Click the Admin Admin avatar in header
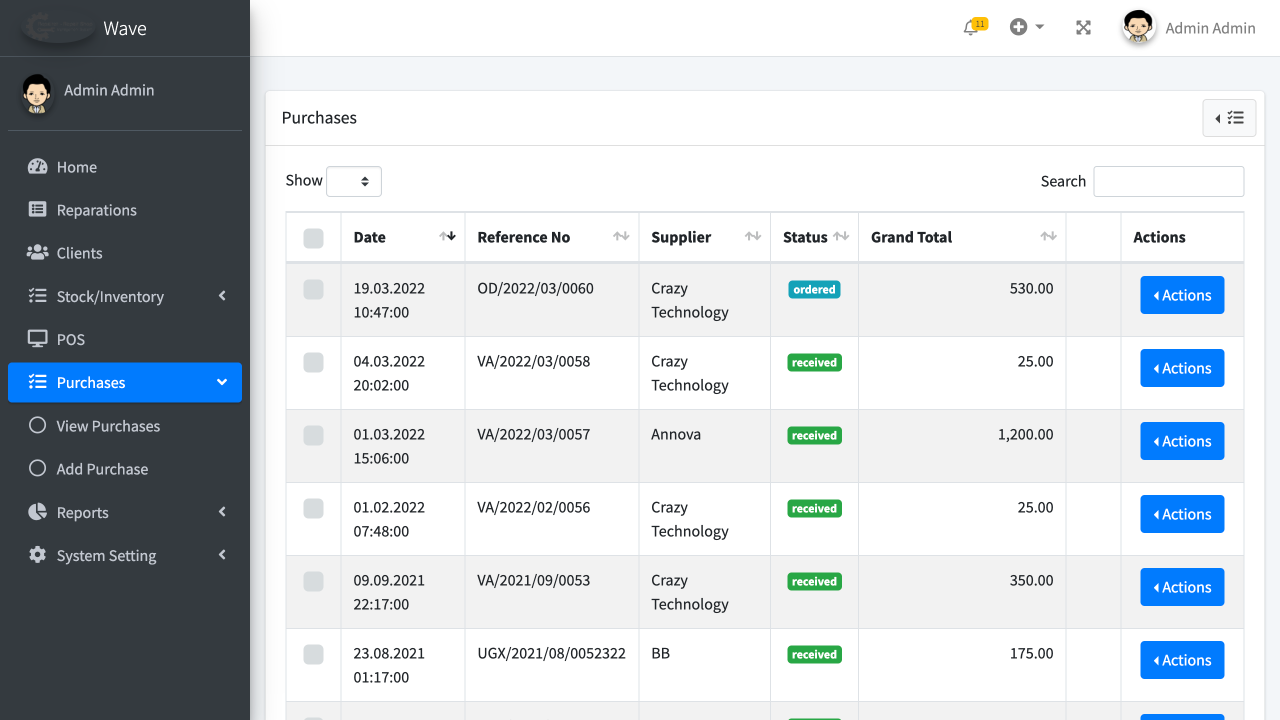The height and width of the screenshot is (720, 1280). [x=1139, y=28]
